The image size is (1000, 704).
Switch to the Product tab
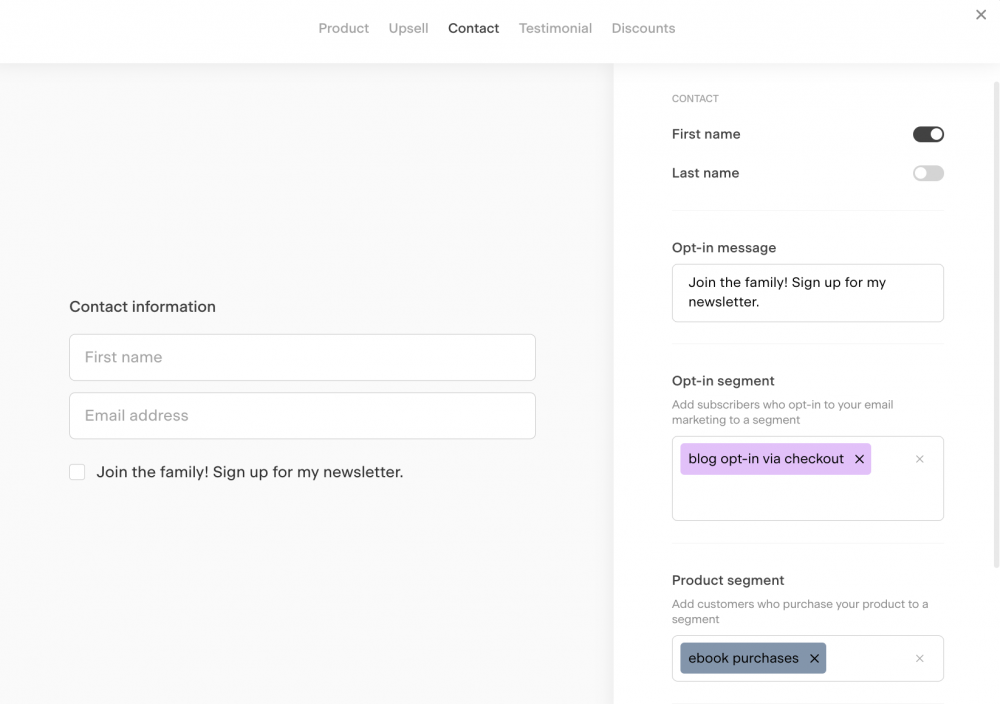[343, 28]
